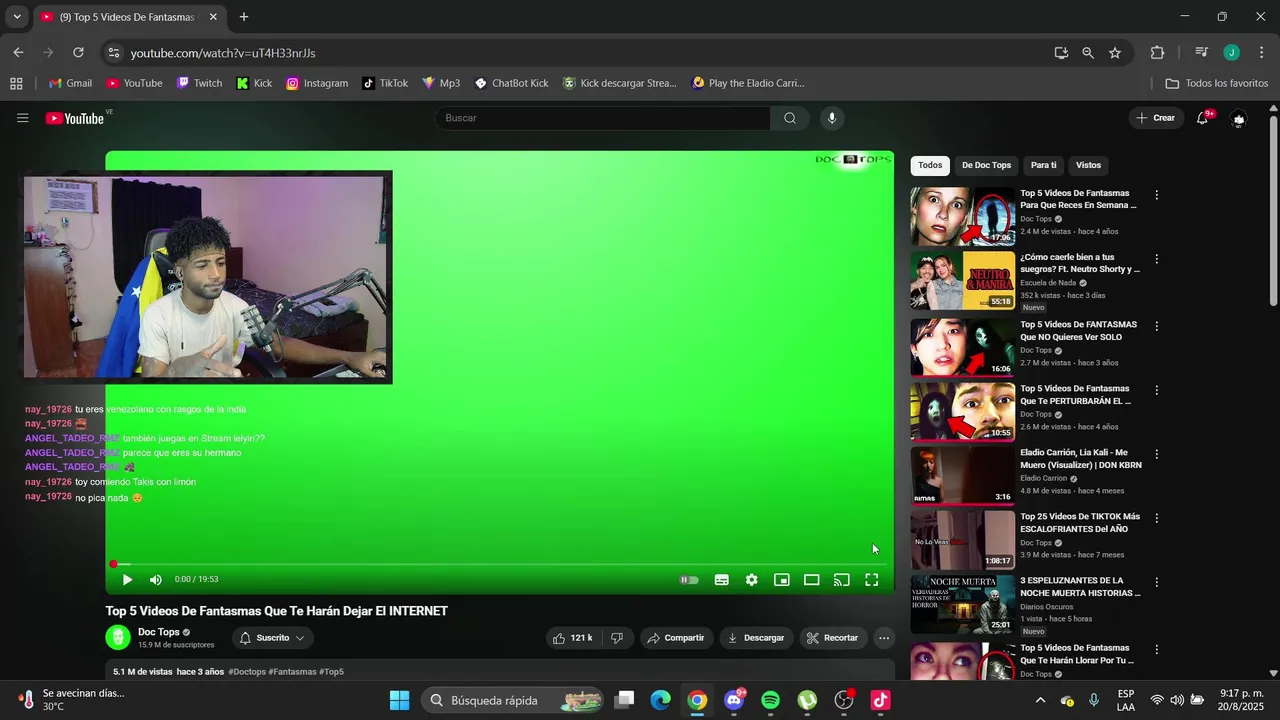
Task: Click the search magnifier button
Action: click(x=790, y=118)
